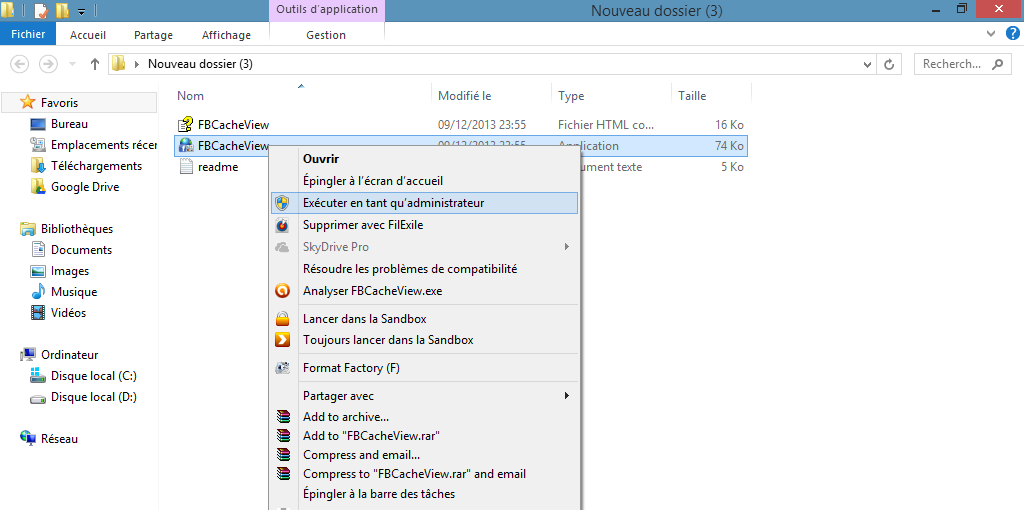The image size is (1024, 510).
Task: Open the Fichier tab
Action: 28,35
